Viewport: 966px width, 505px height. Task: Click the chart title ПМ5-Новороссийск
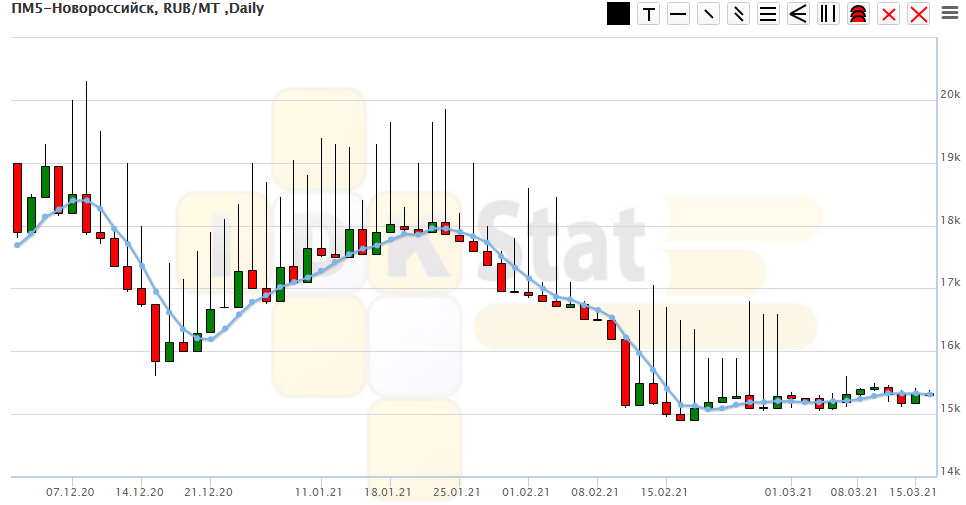78,9
